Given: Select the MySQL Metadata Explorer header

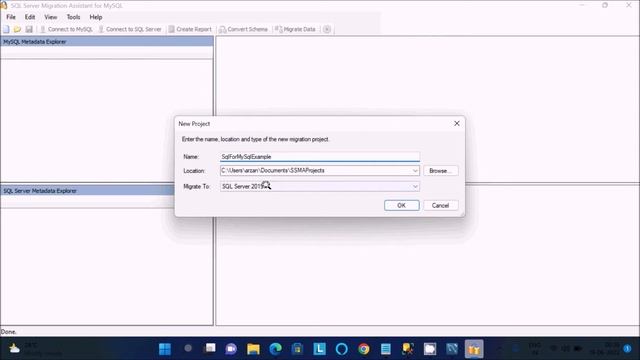Looking at the screenshot, I should point(107,42).
